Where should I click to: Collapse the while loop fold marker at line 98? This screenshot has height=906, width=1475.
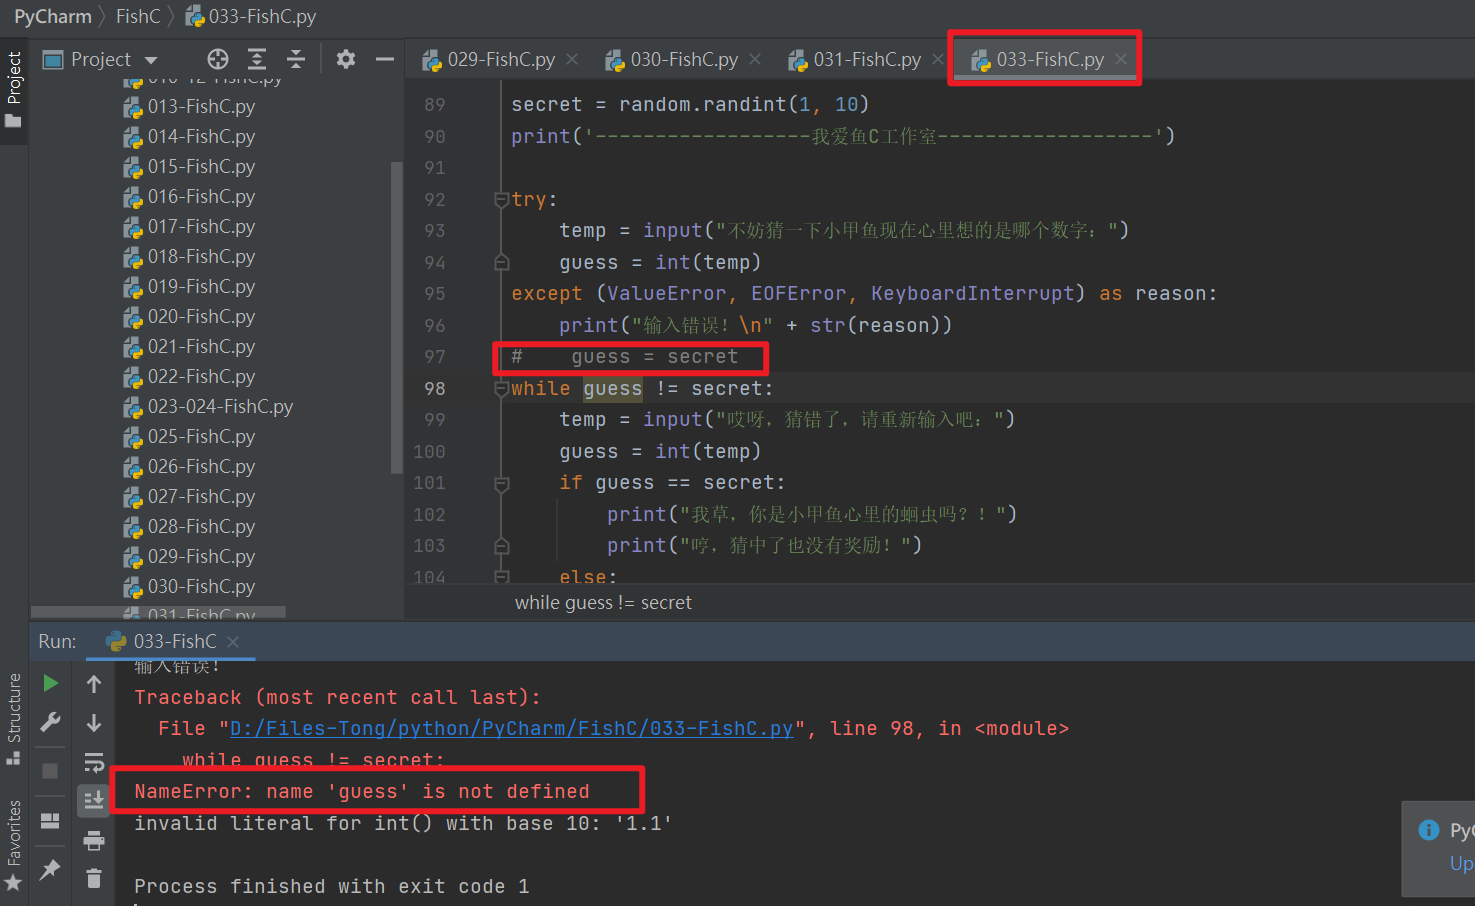click(502, 389)
